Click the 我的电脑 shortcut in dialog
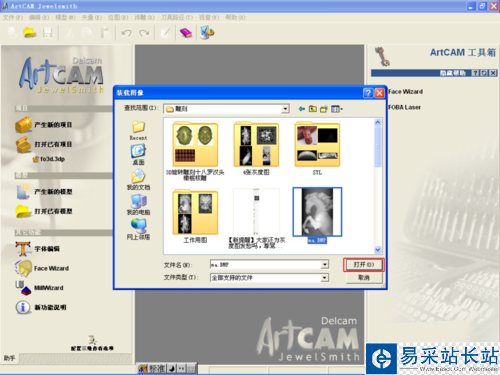 point(138,204)
